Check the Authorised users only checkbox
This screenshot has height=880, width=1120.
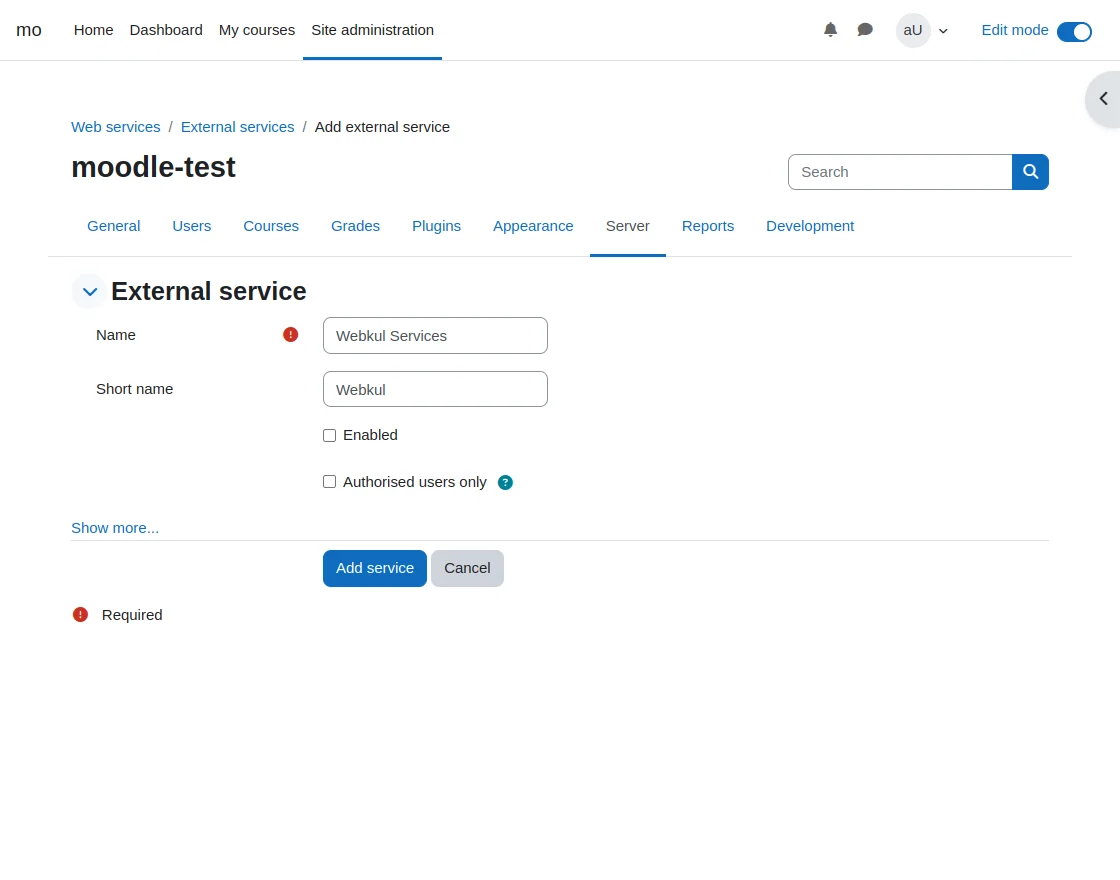[x=329, y=481]
